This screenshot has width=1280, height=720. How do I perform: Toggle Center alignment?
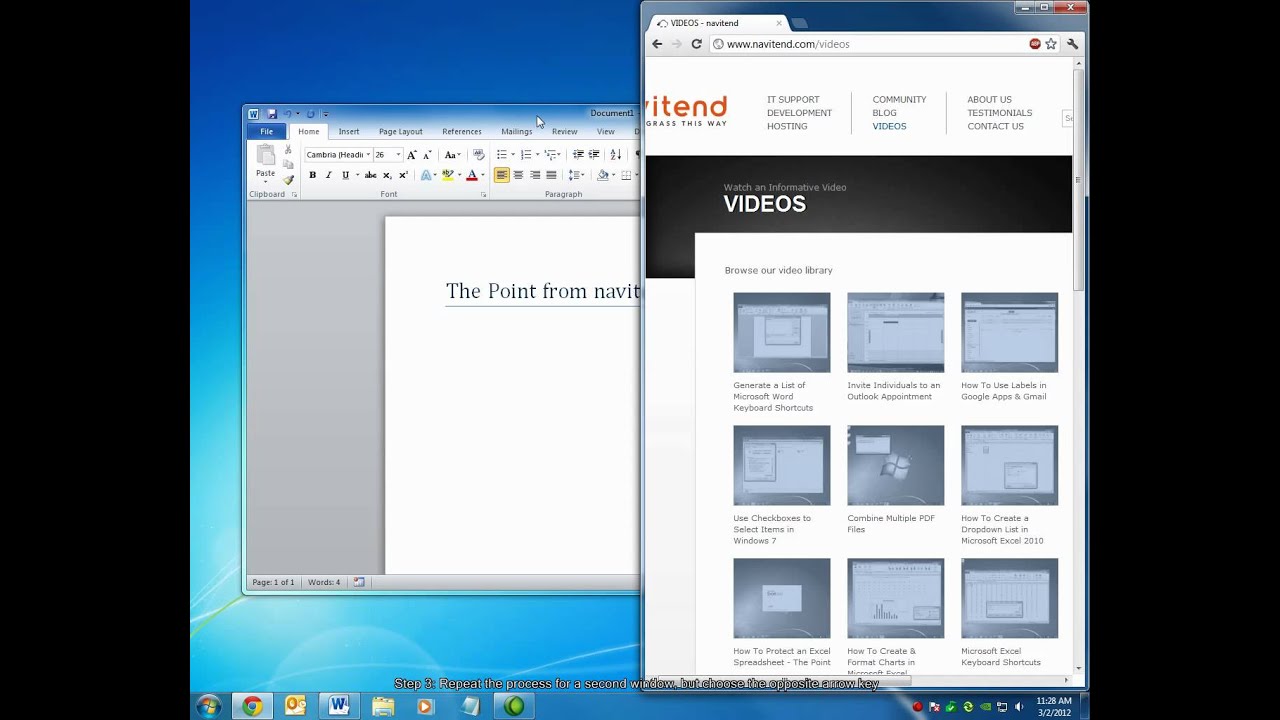(518, 175)
